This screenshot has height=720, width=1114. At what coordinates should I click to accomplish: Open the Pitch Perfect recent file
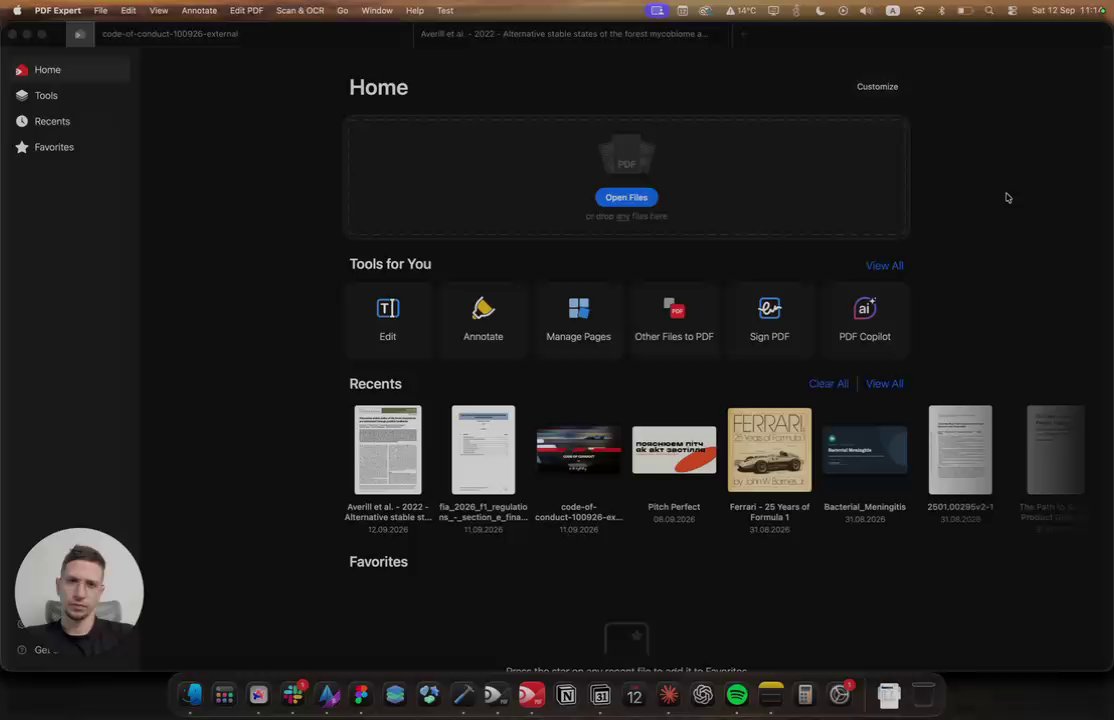[674, 450]
